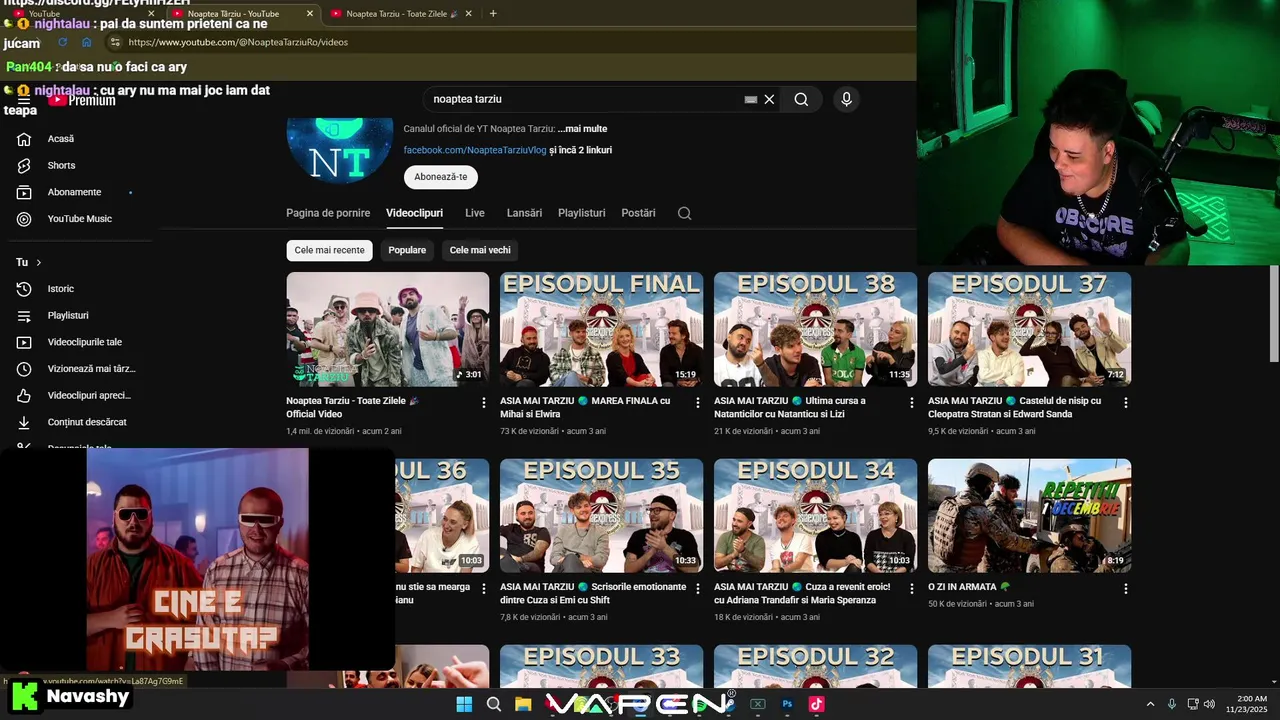Open ASIA MAI TARZIU MAREA FINALA video title

click(585, 407)
